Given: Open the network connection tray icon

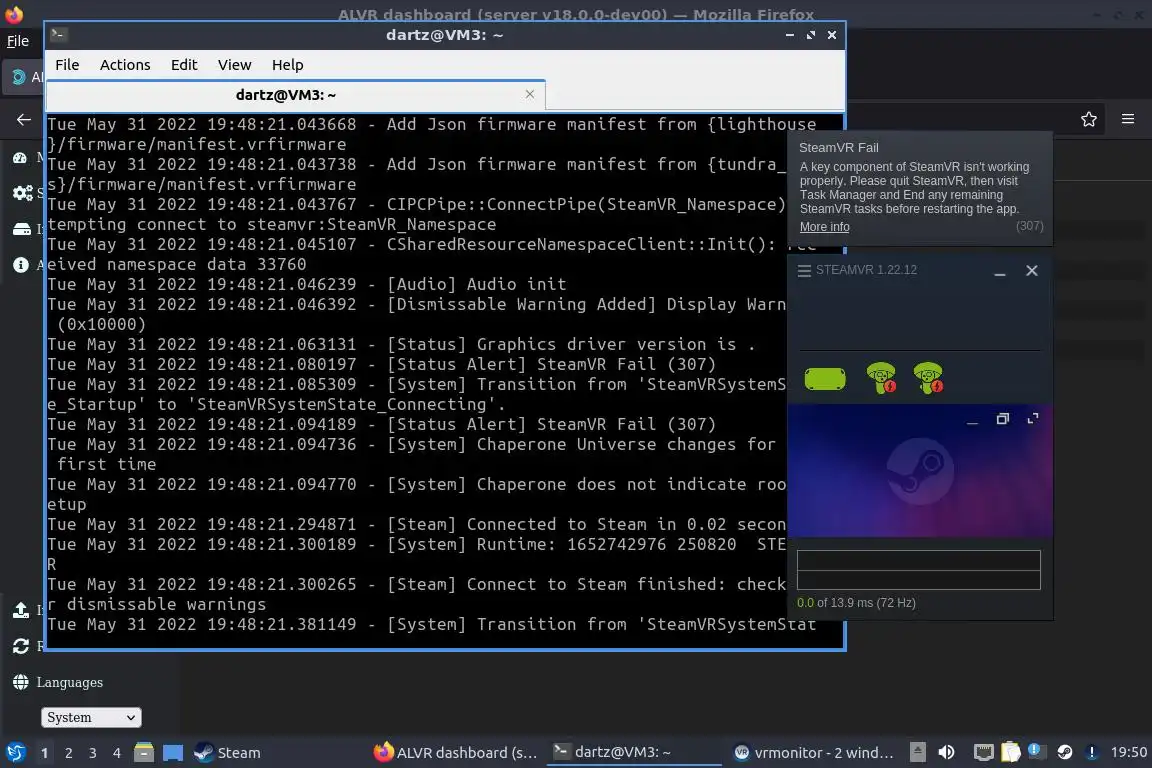Looking at the screenshot, I should [983, 752].
